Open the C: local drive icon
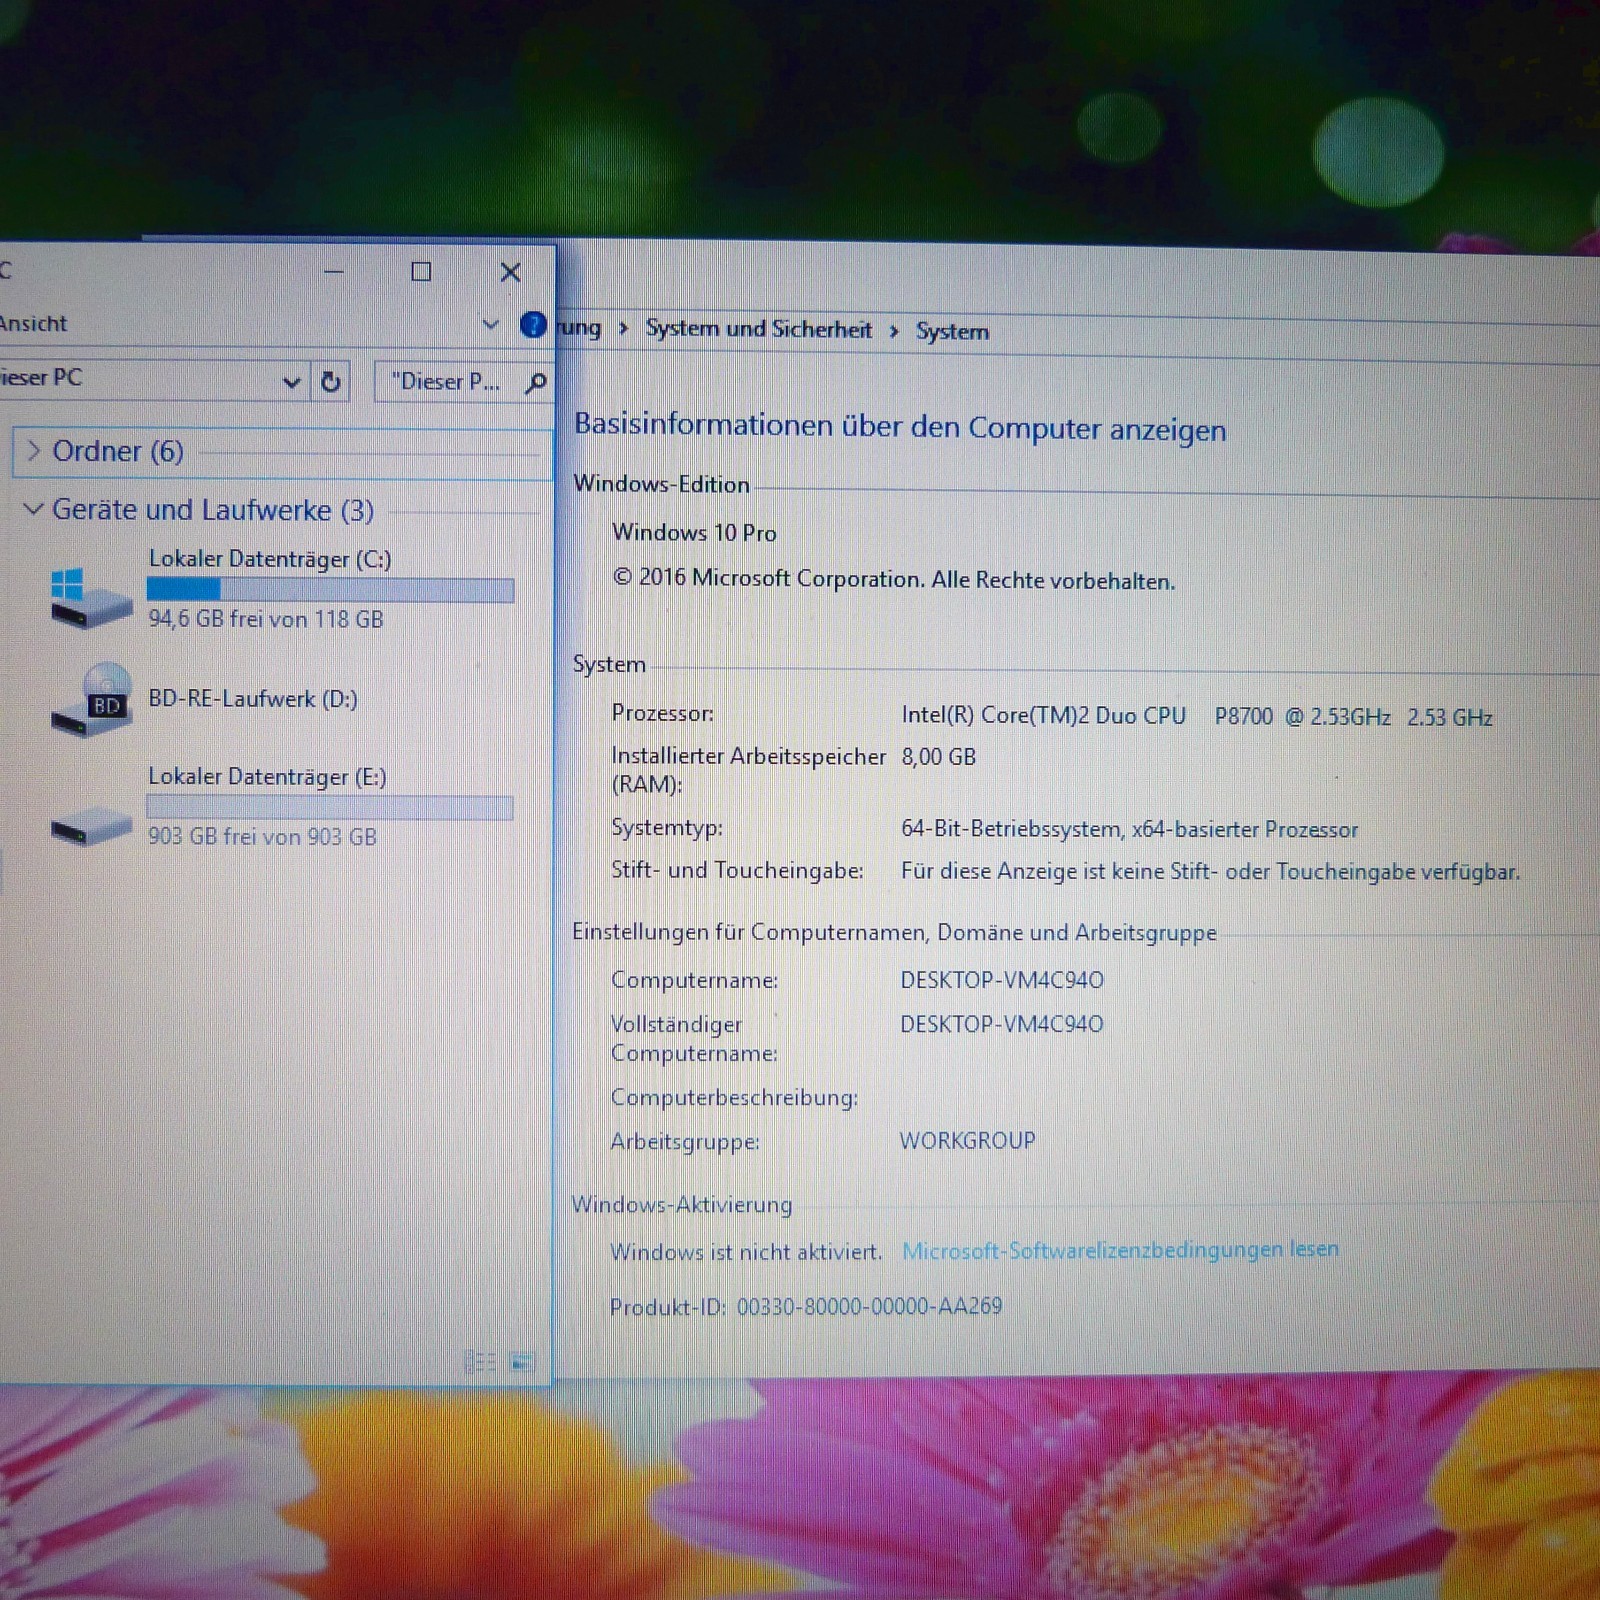Viewport: 1600px width, 1600px height. [x=90, y=598]
